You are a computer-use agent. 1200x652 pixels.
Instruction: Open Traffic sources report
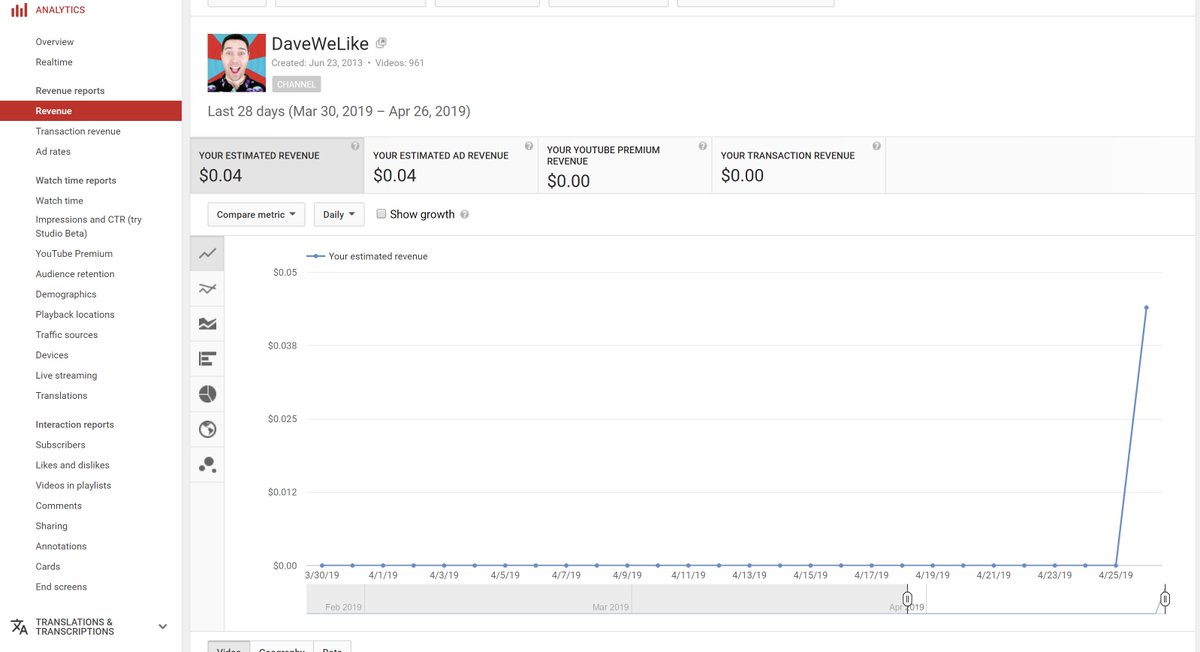(x=67, y=335)
